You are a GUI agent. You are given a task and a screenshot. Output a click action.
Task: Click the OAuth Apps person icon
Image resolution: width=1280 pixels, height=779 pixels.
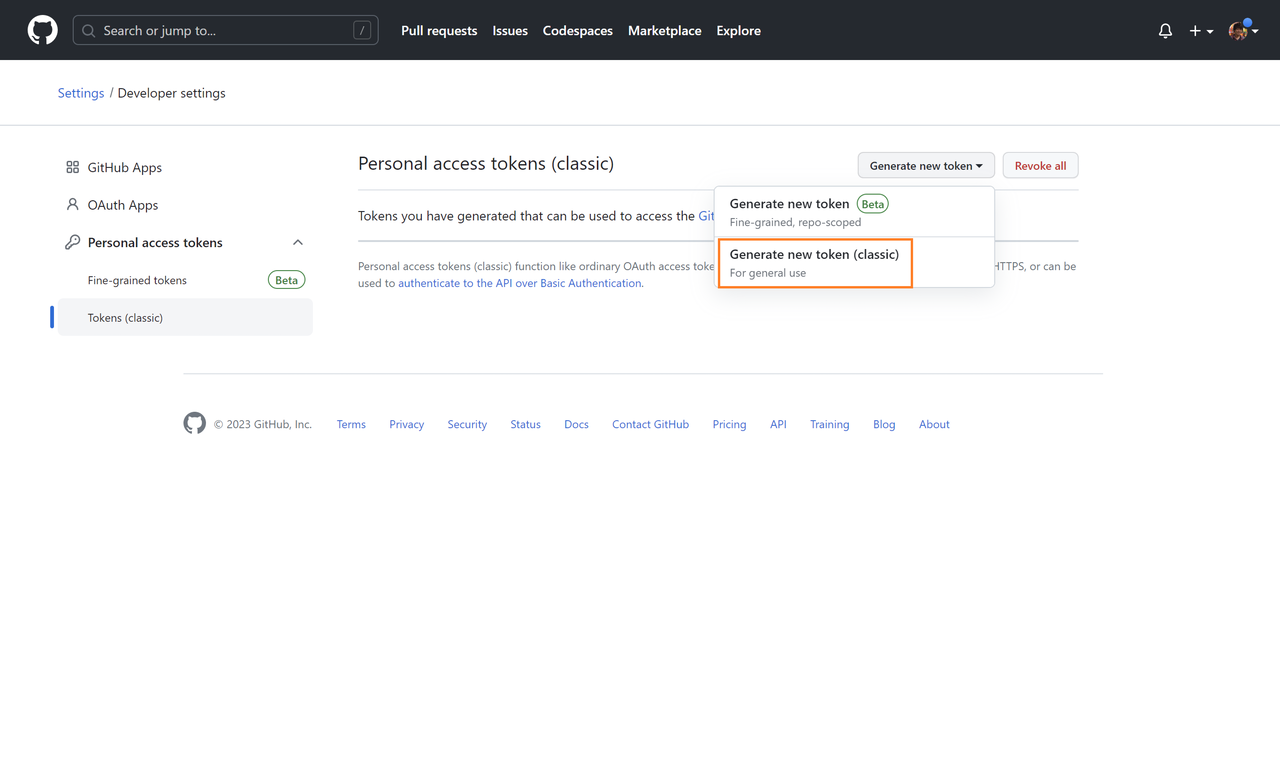click(x=72, y=205)
